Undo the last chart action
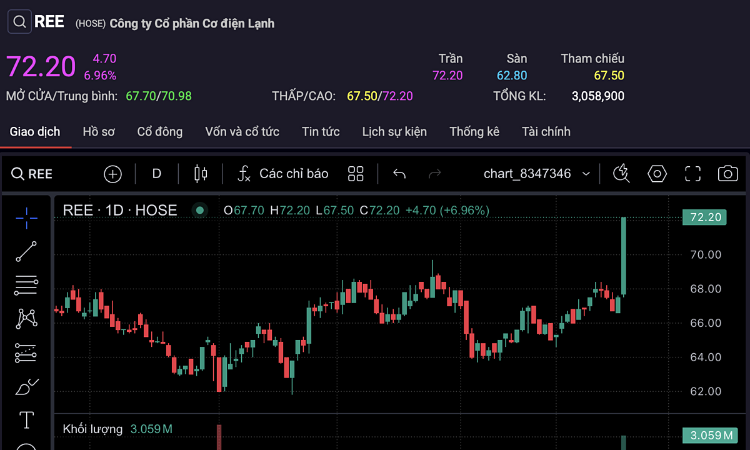 pyautogui.click(x=400, y=174)
